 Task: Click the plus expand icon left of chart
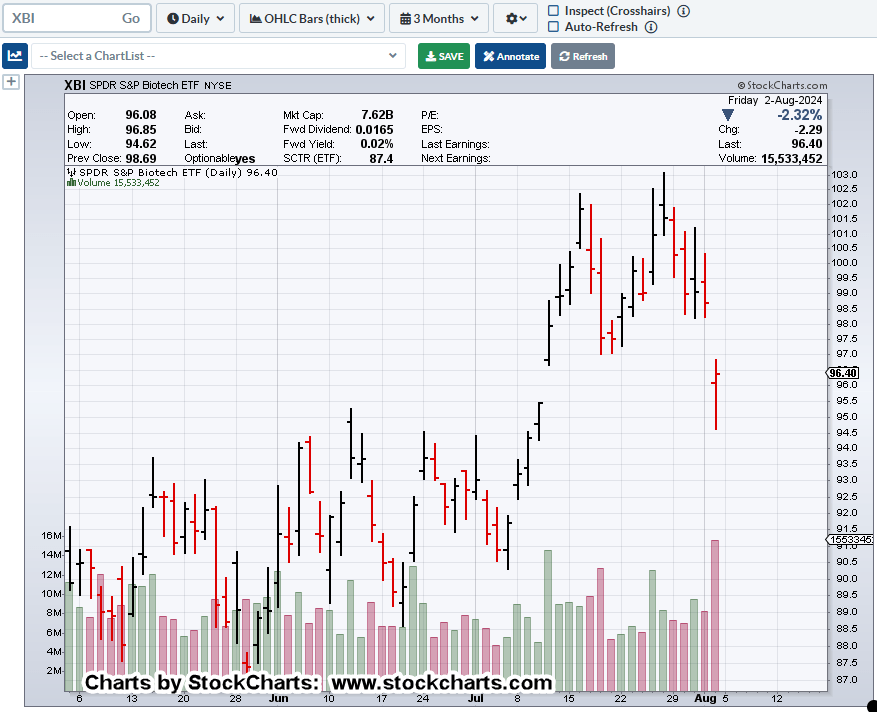[11, 82]
